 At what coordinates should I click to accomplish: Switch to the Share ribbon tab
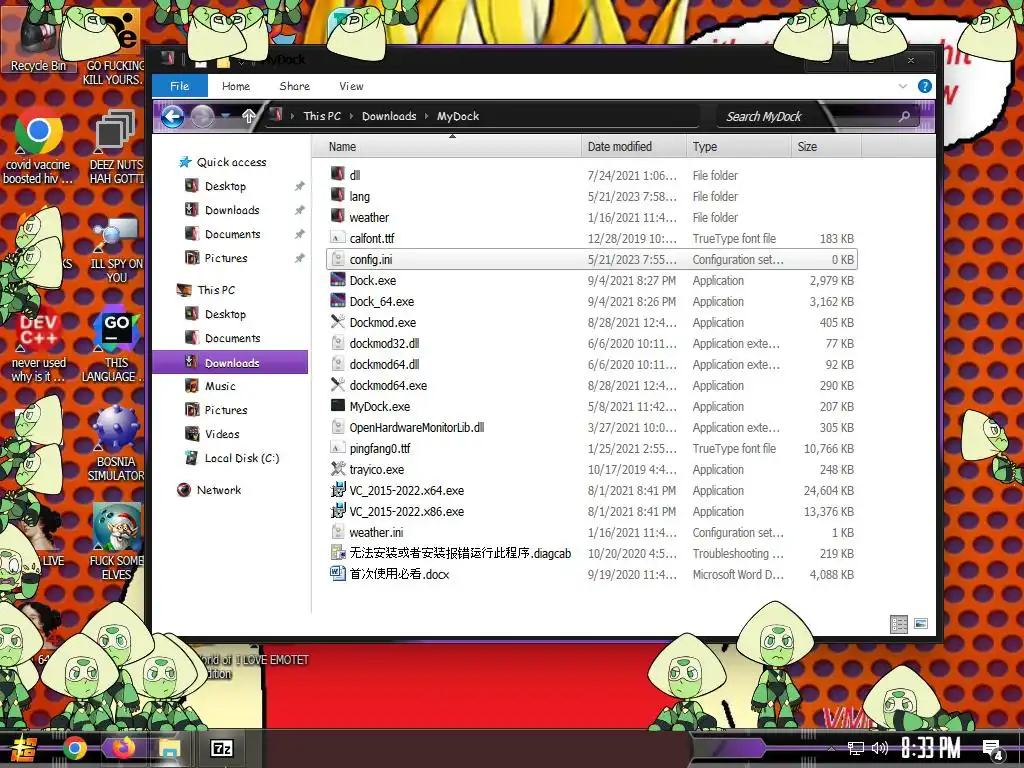[x=295, y=86]
